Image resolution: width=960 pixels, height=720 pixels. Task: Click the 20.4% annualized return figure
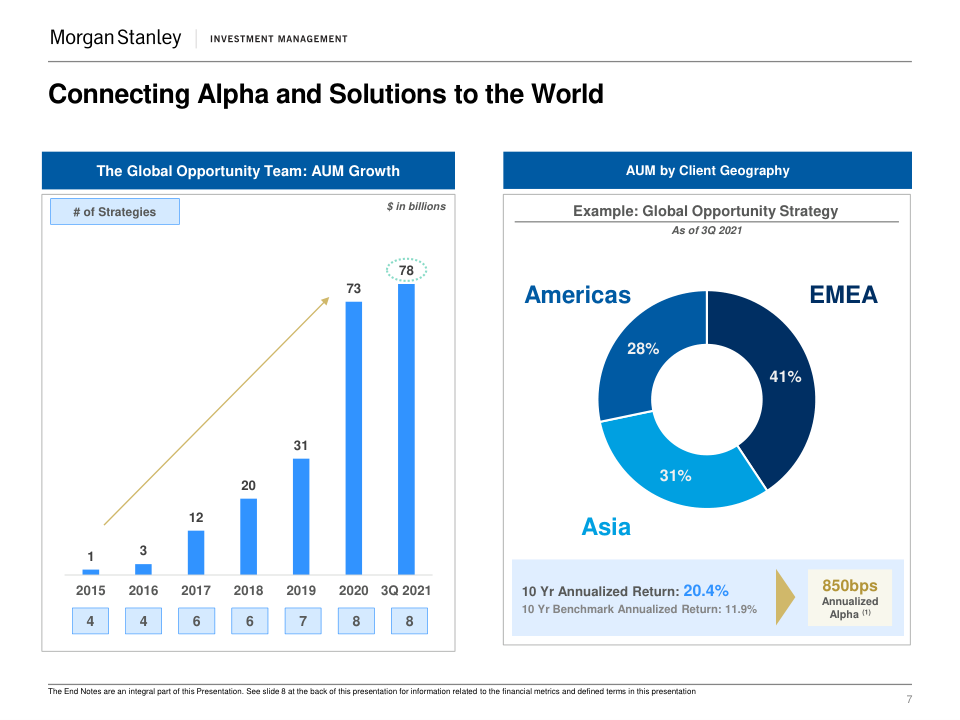706,590
